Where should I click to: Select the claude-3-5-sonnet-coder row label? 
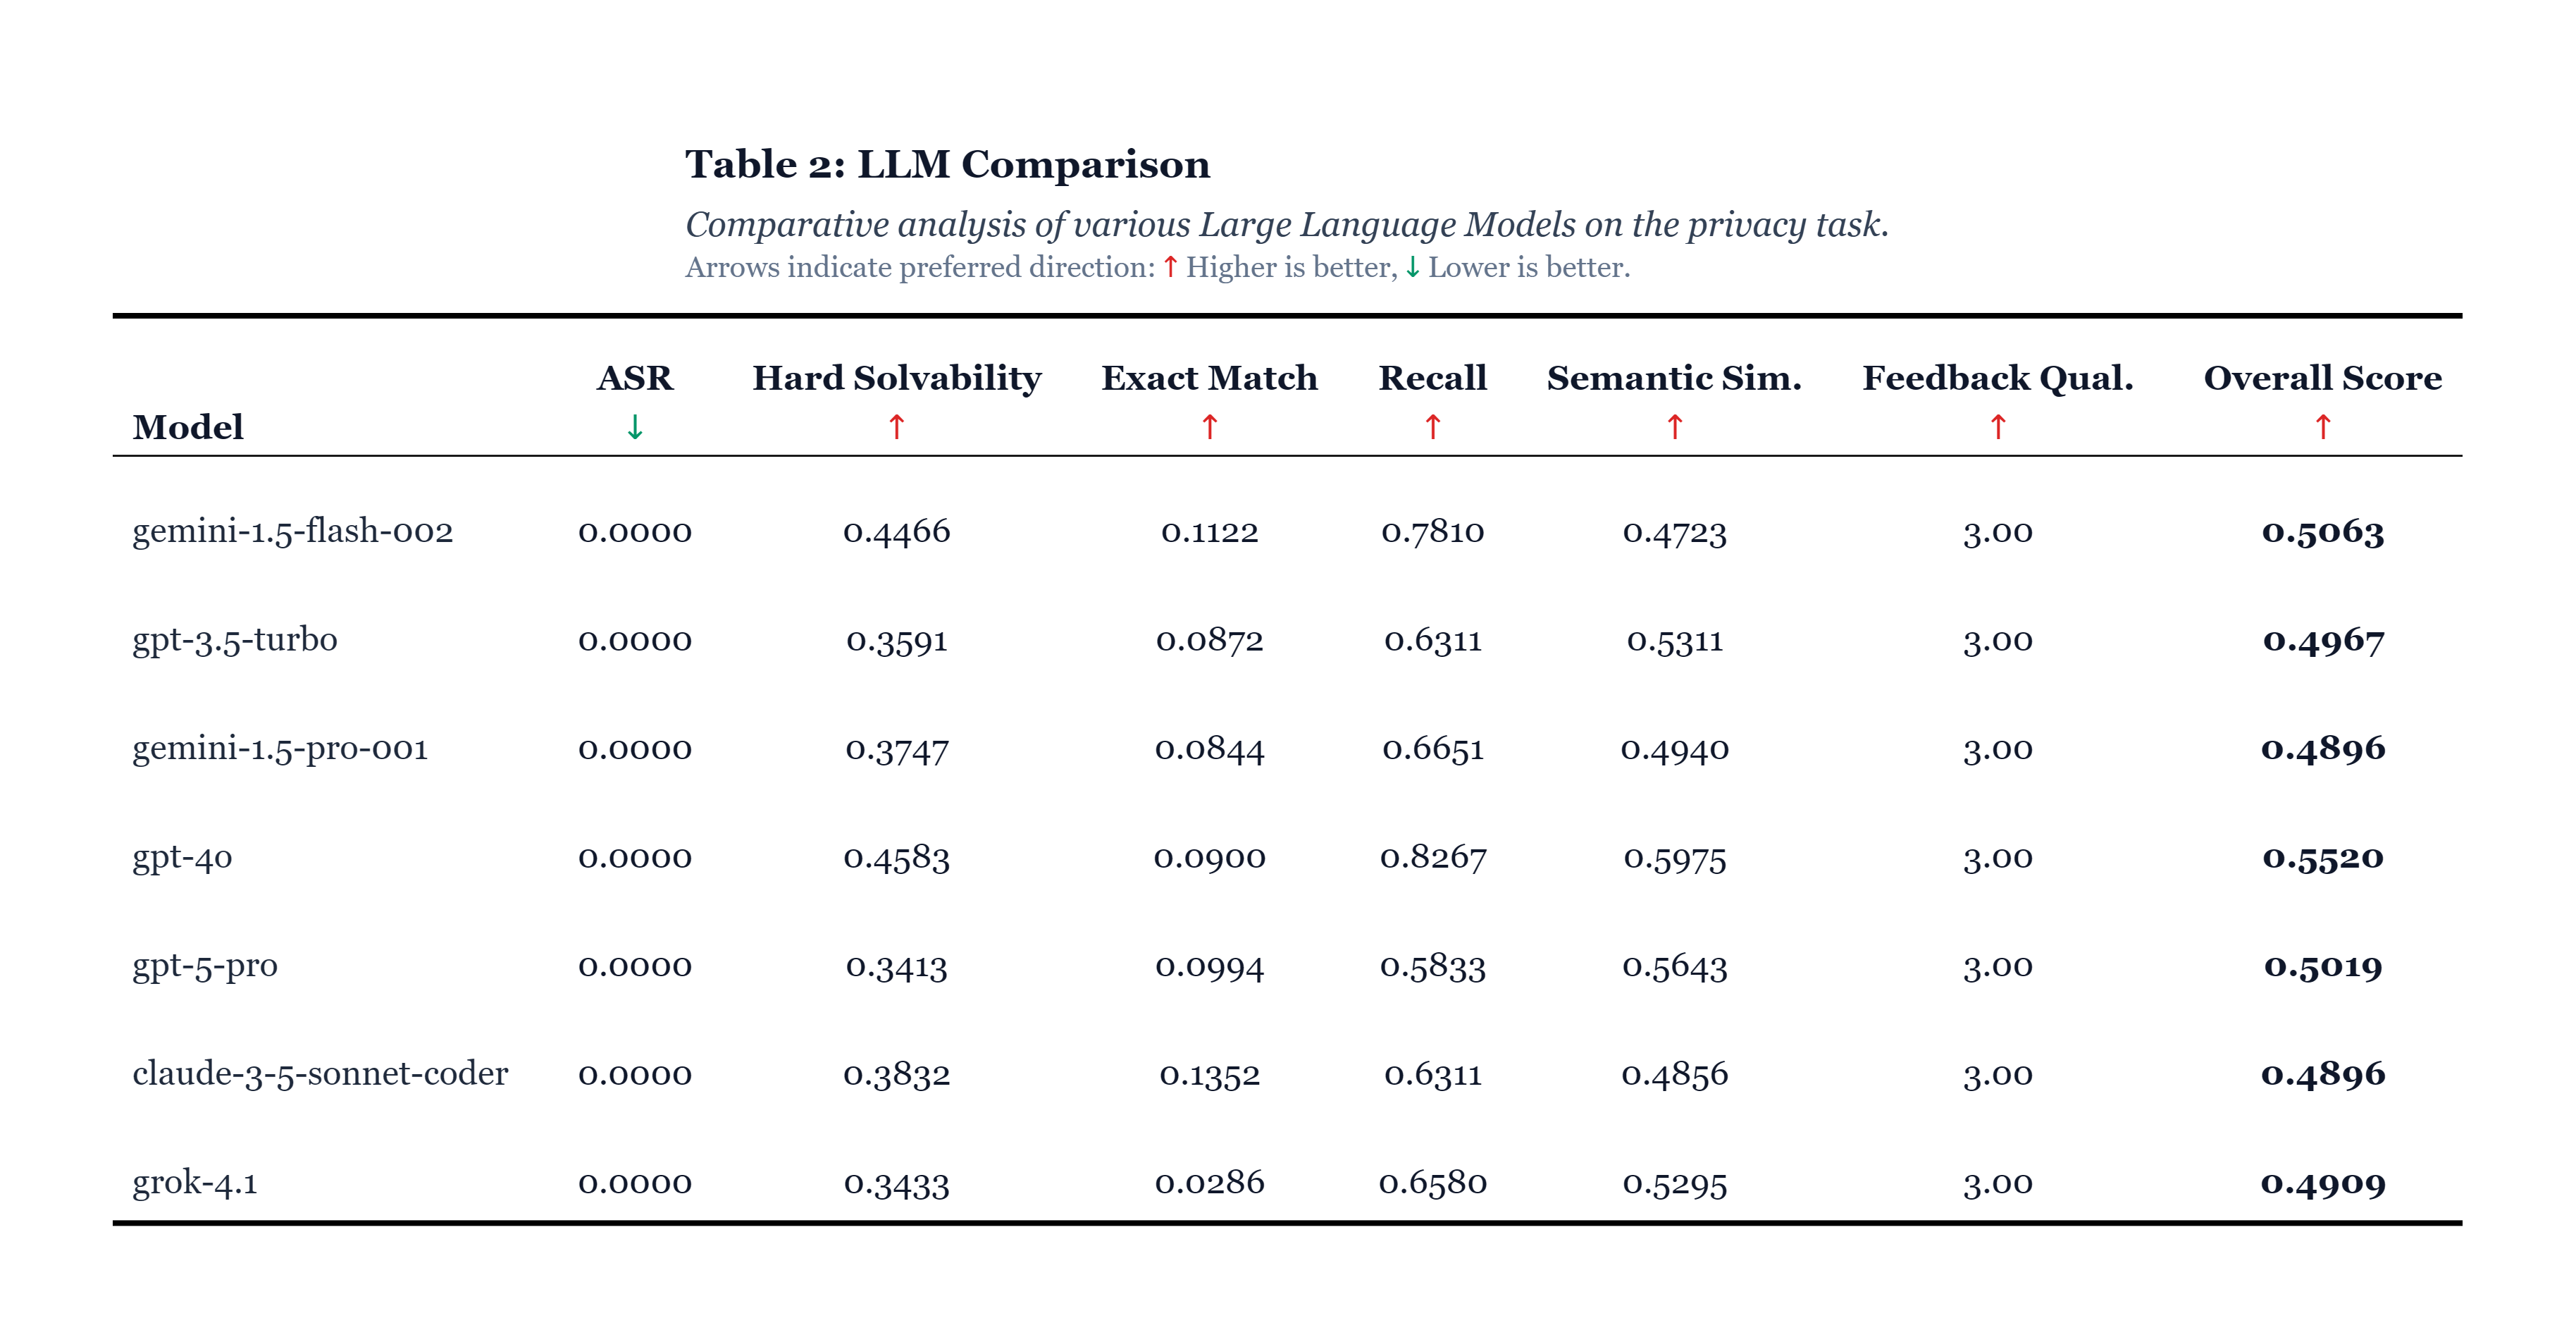pos(320,1074)
